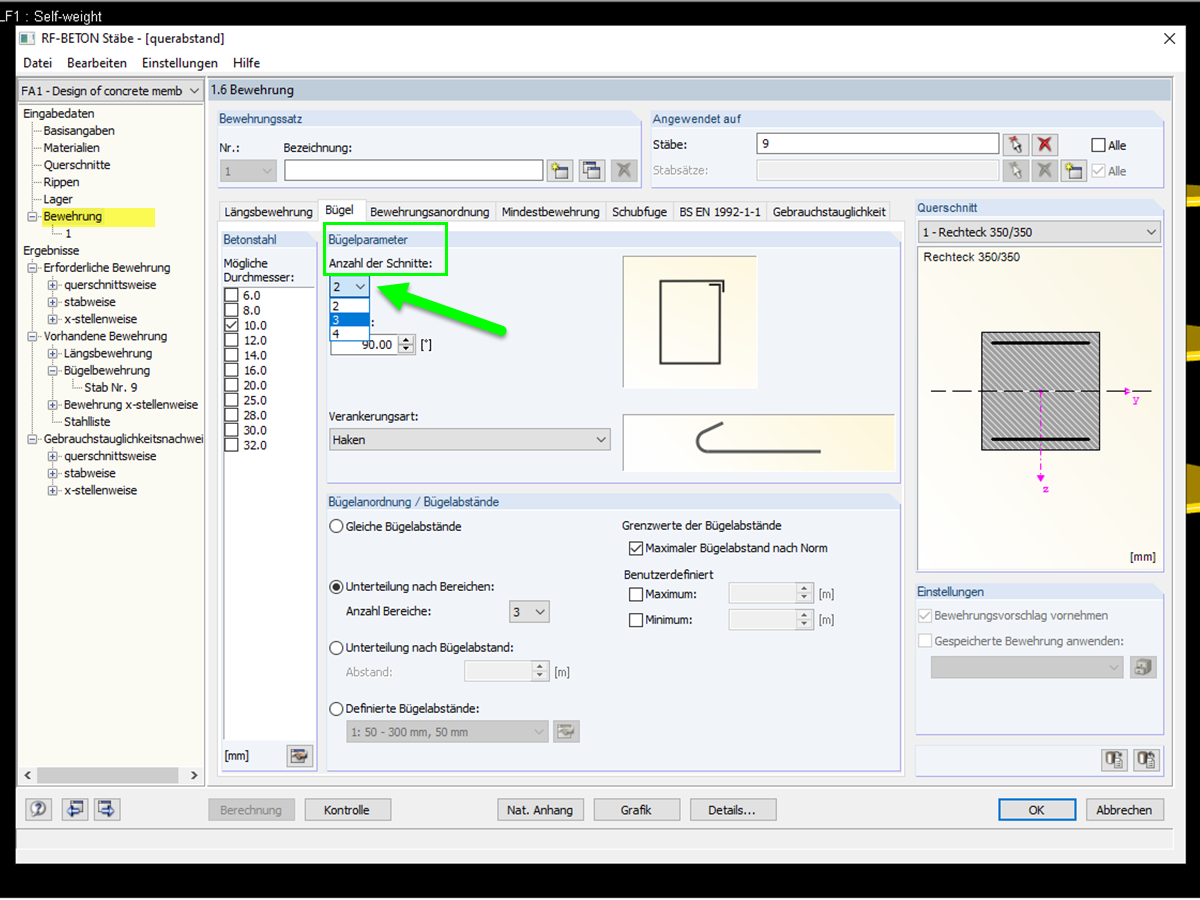Enable user-defined Maximum checkbox
Screen dimensions: 1200x900
click(x=636, y=594)
